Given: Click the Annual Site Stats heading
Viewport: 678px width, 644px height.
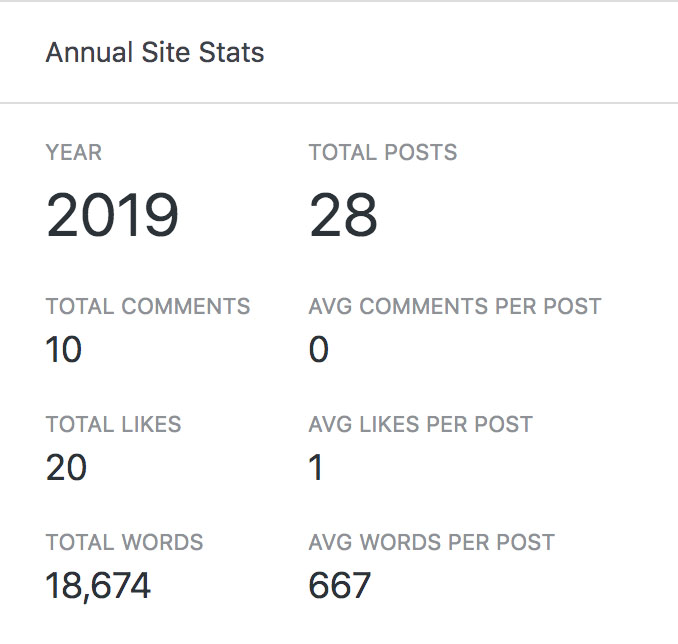Looking at the screenshot, I should click(155, 53).
